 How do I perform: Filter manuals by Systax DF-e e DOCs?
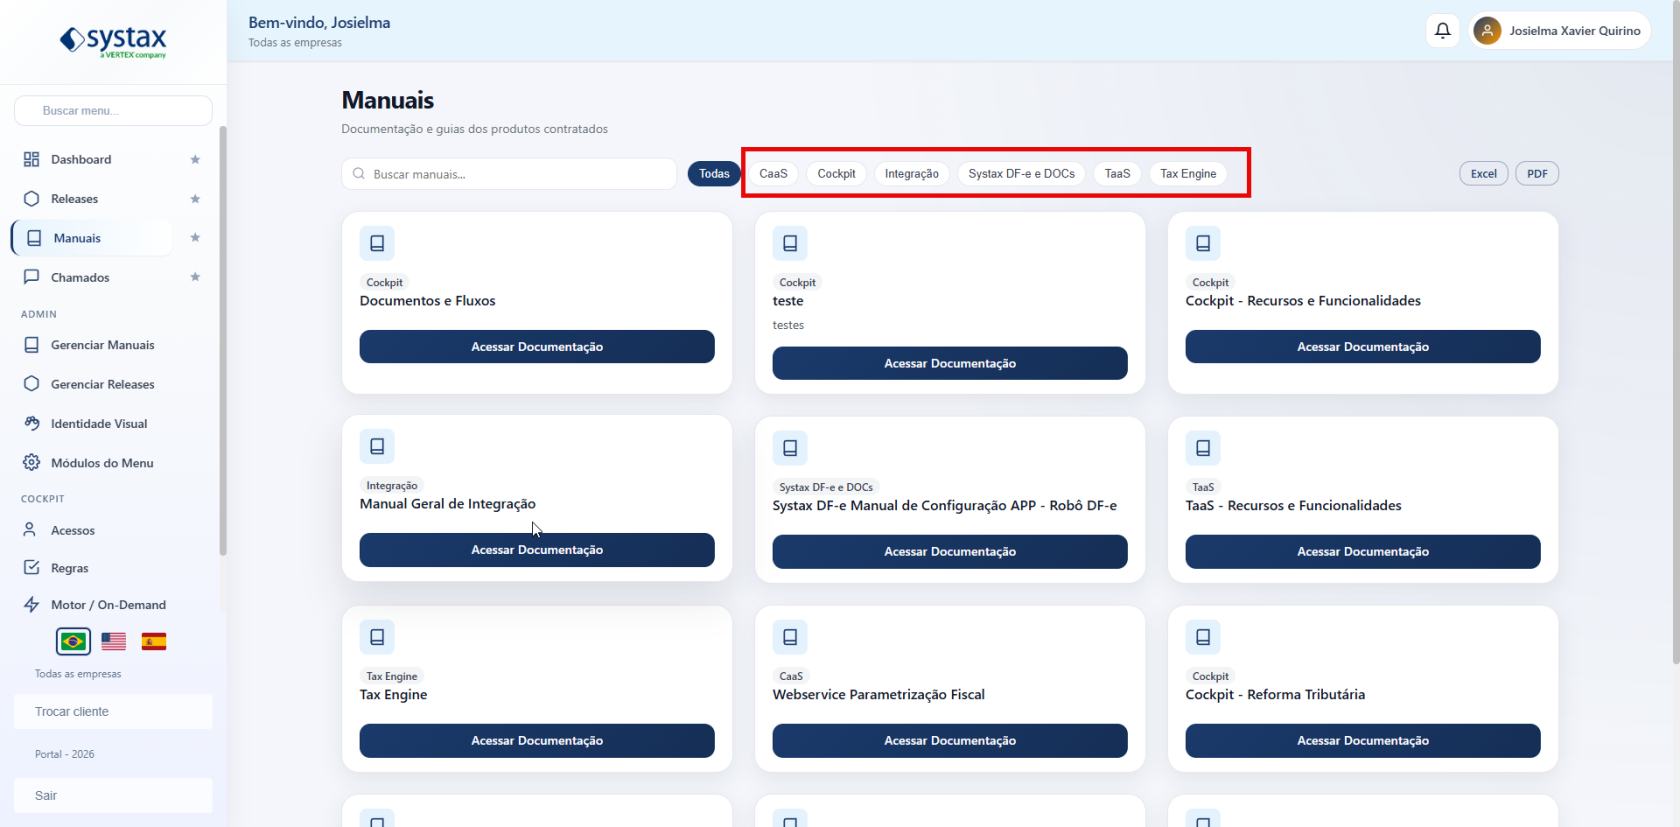point(1021,174)
